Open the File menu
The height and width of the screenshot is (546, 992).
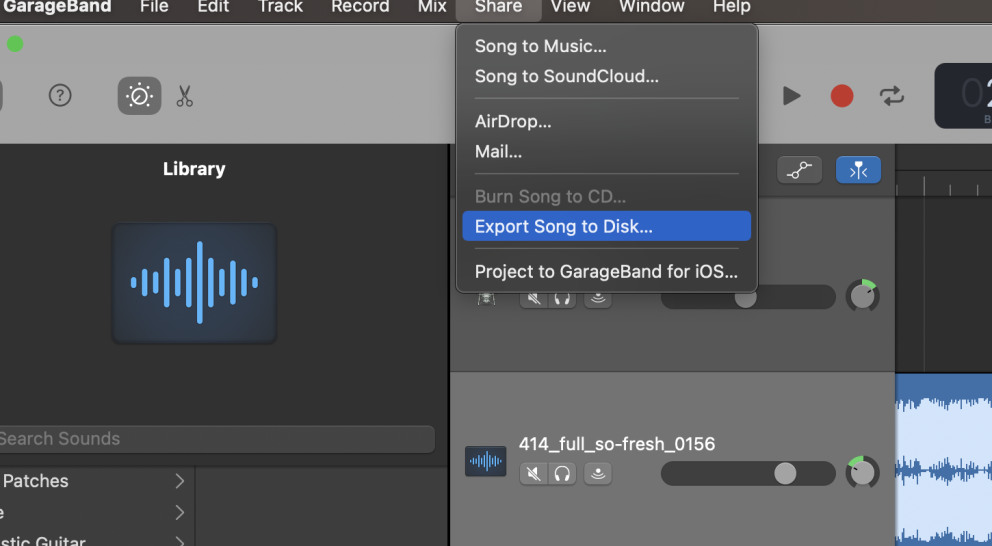click(154, 7)
